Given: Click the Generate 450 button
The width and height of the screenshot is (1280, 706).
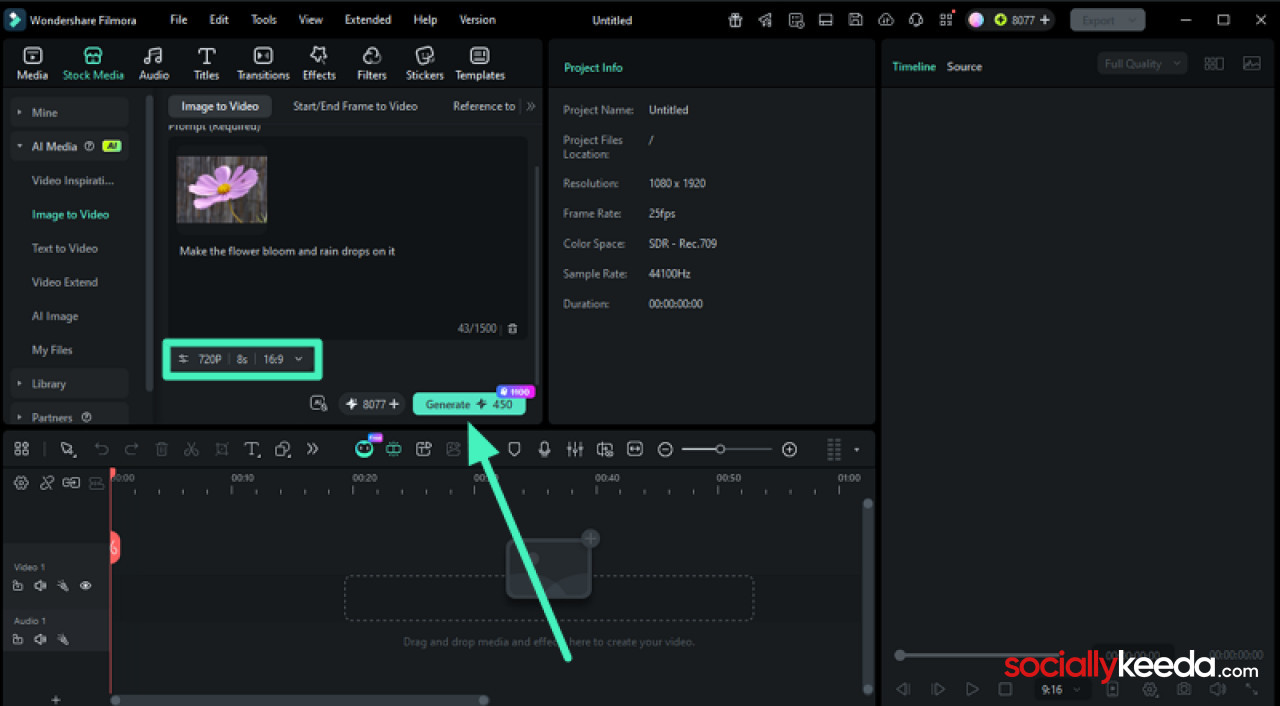Looking at the screenshot, I should point(469,404).
